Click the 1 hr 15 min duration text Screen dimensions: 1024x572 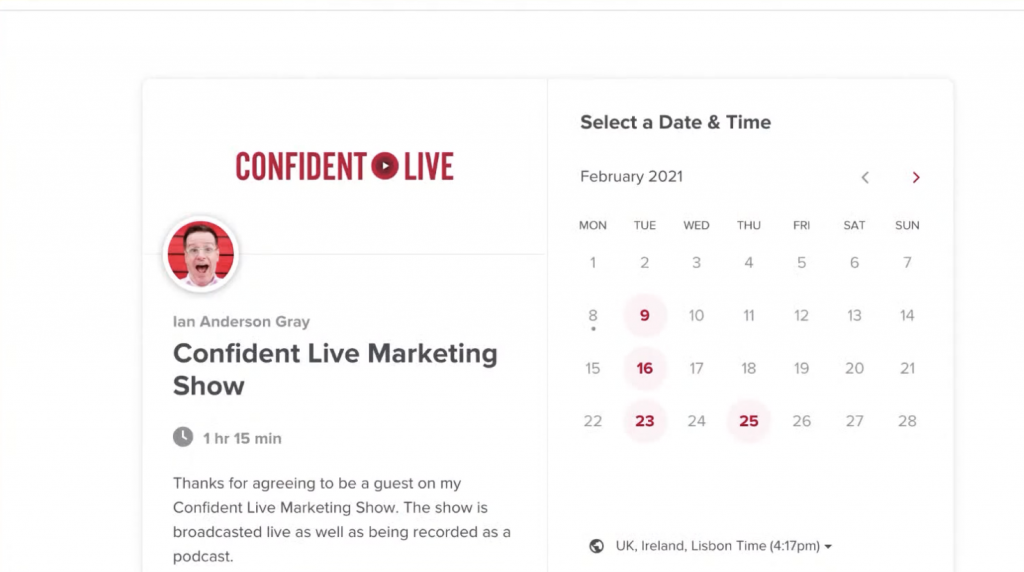[x=242, y=438]
